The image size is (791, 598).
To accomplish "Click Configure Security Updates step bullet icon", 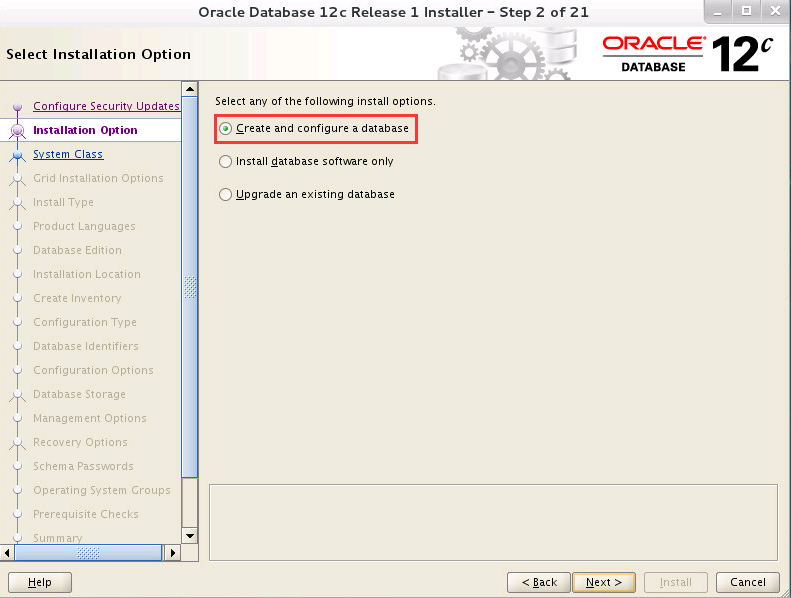I will pos(18,106).
